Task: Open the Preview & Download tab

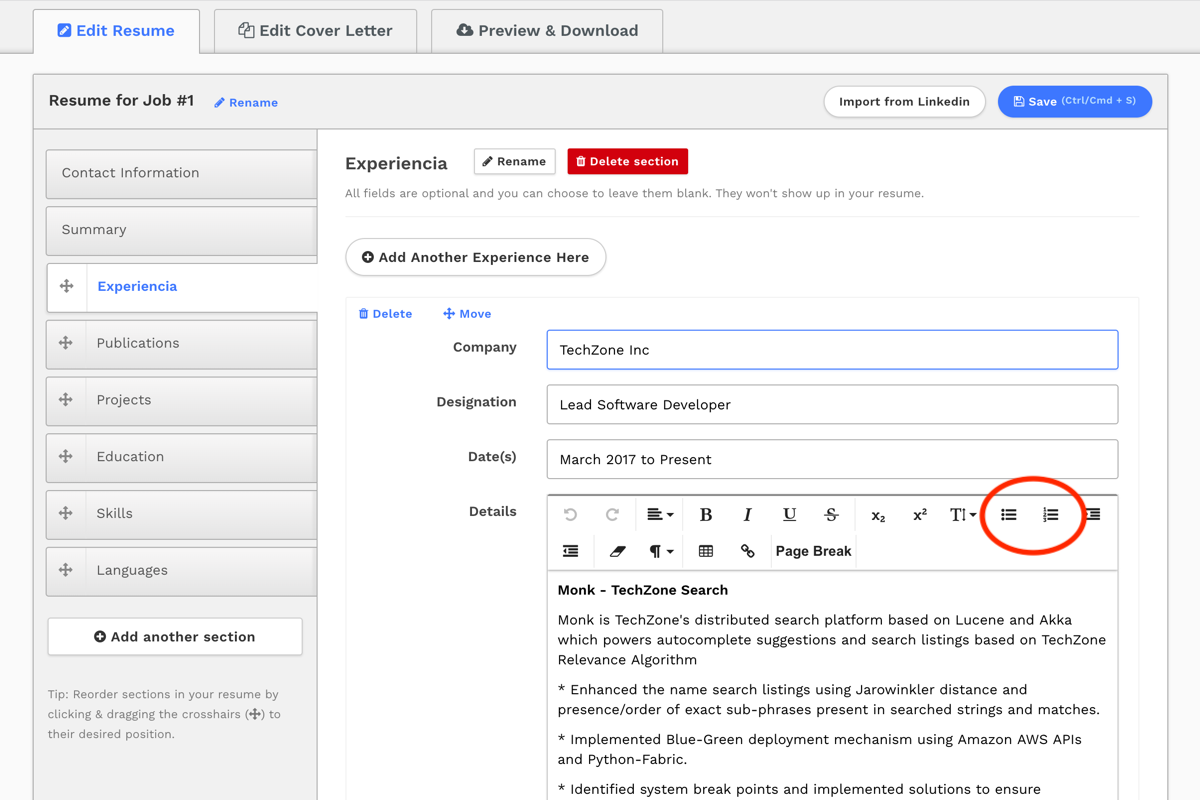Action: pyautogui.click(x=546, y=31)
